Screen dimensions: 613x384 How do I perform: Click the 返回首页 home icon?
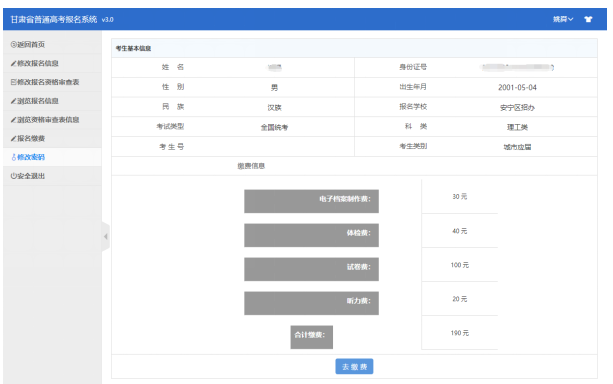(14, 45)
